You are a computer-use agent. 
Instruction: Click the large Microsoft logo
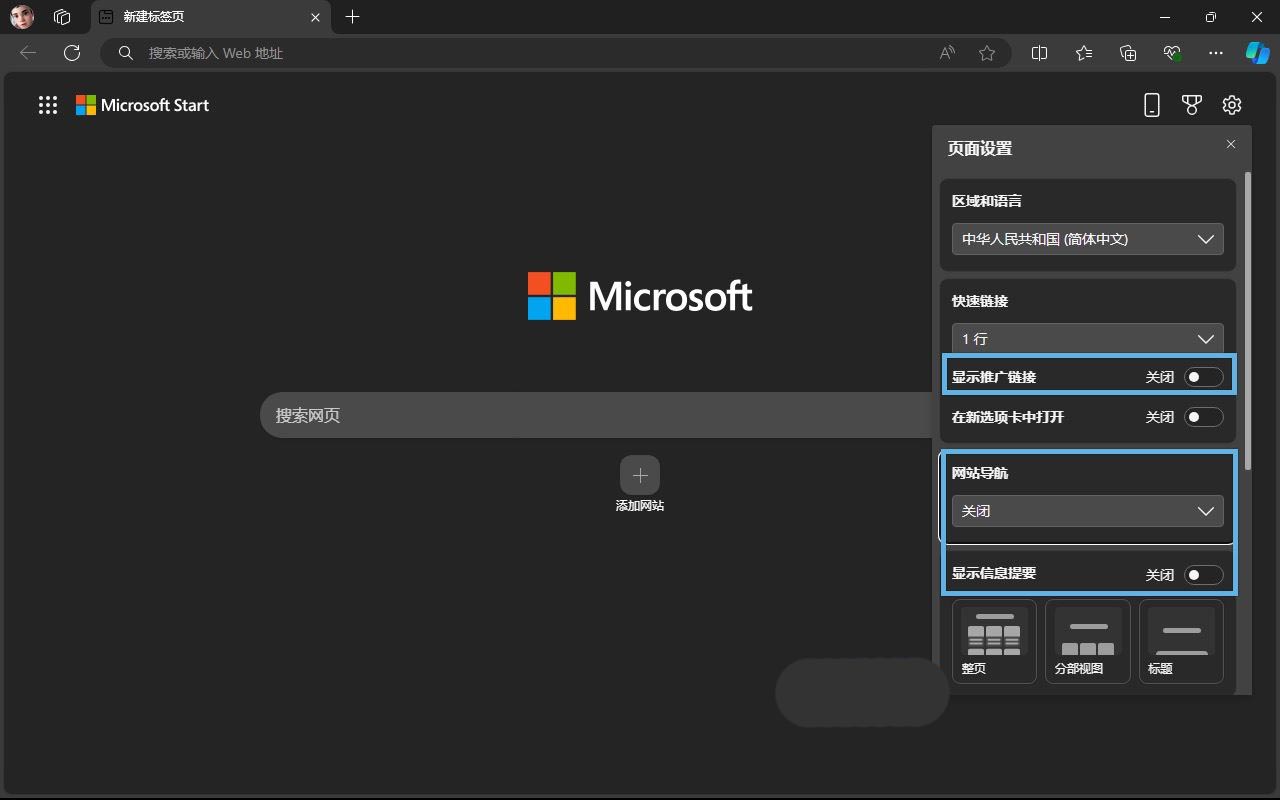[x=640, y=296]
